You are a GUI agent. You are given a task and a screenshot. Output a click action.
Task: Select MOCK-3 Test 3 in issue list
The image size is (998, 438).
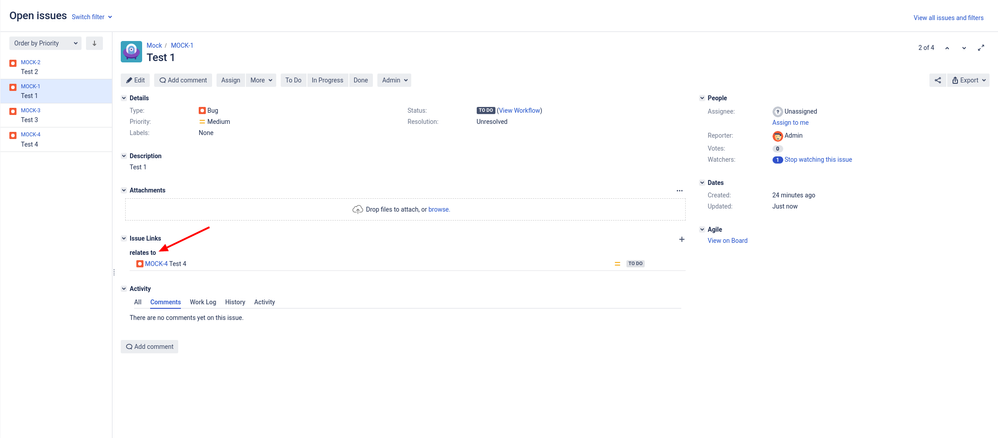(56, 116)
